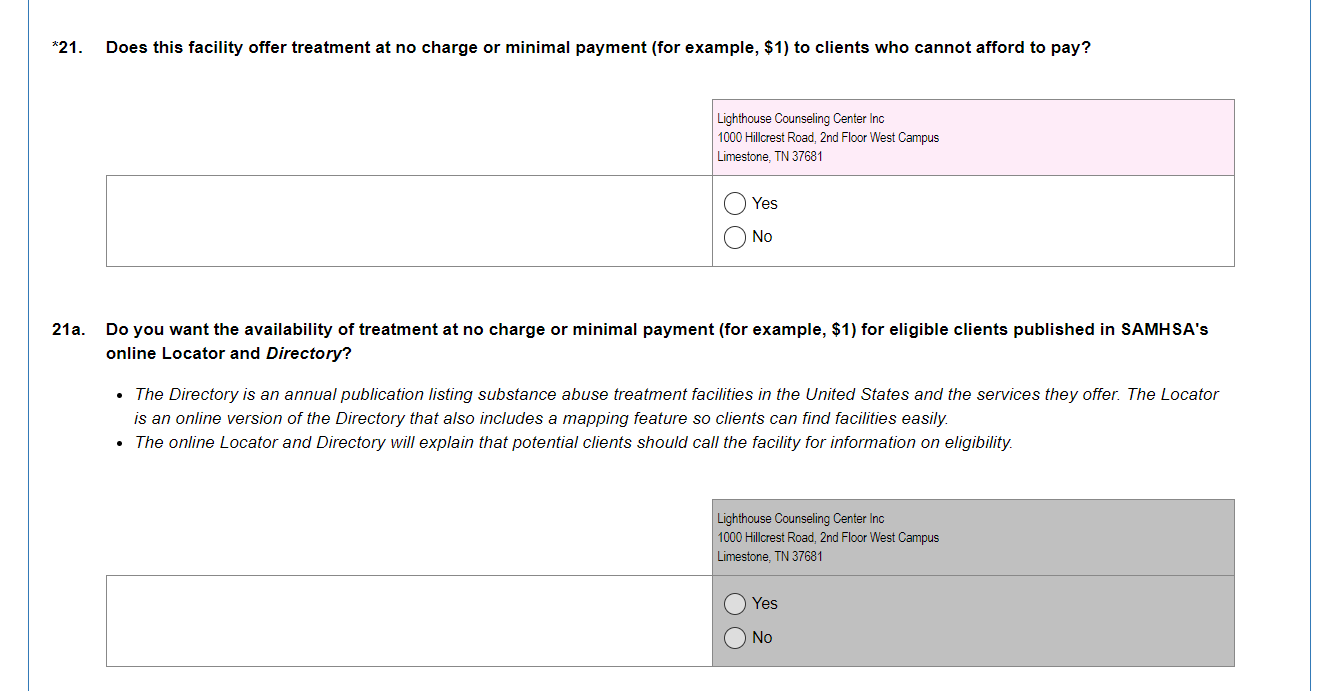Click the empty left cell in question 21a row

click(409, 621)
